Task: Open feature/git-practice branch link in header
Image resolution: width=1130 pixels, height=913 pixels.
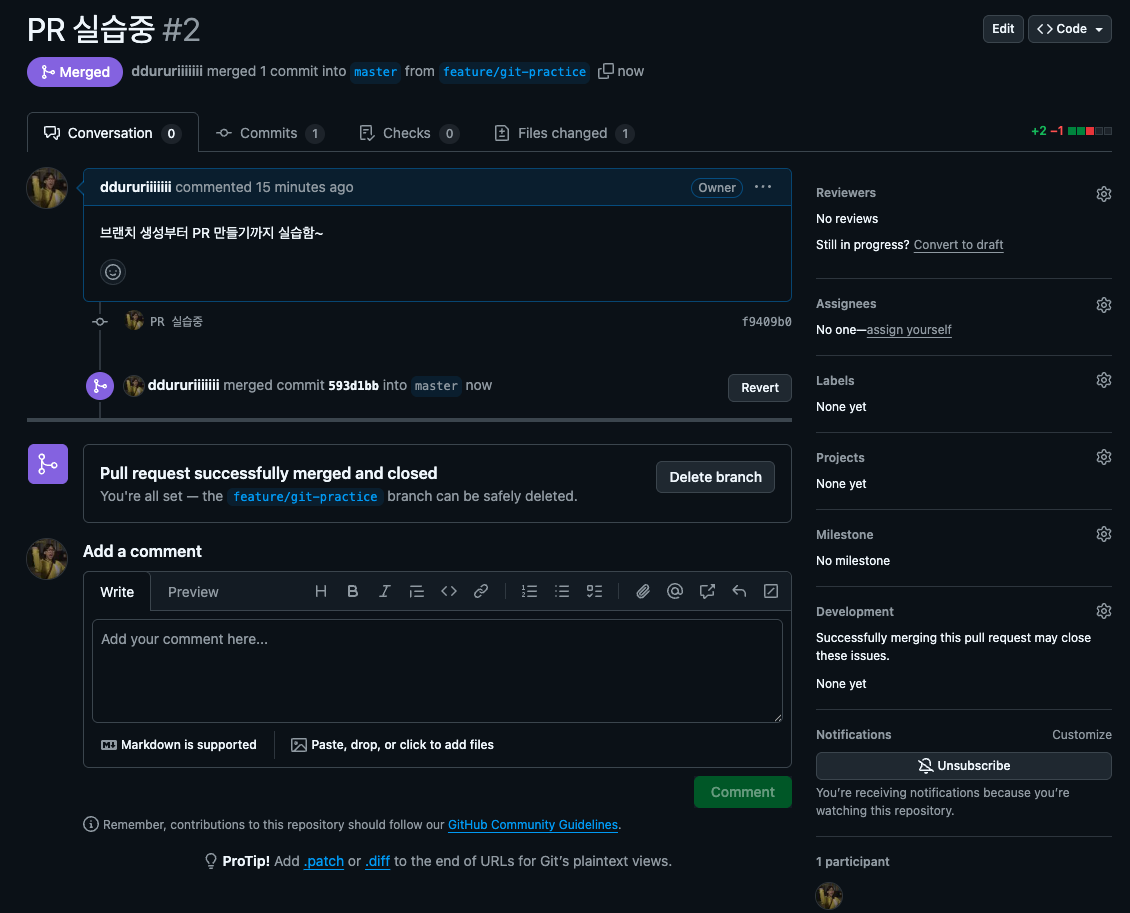Action: coord(514,71)
